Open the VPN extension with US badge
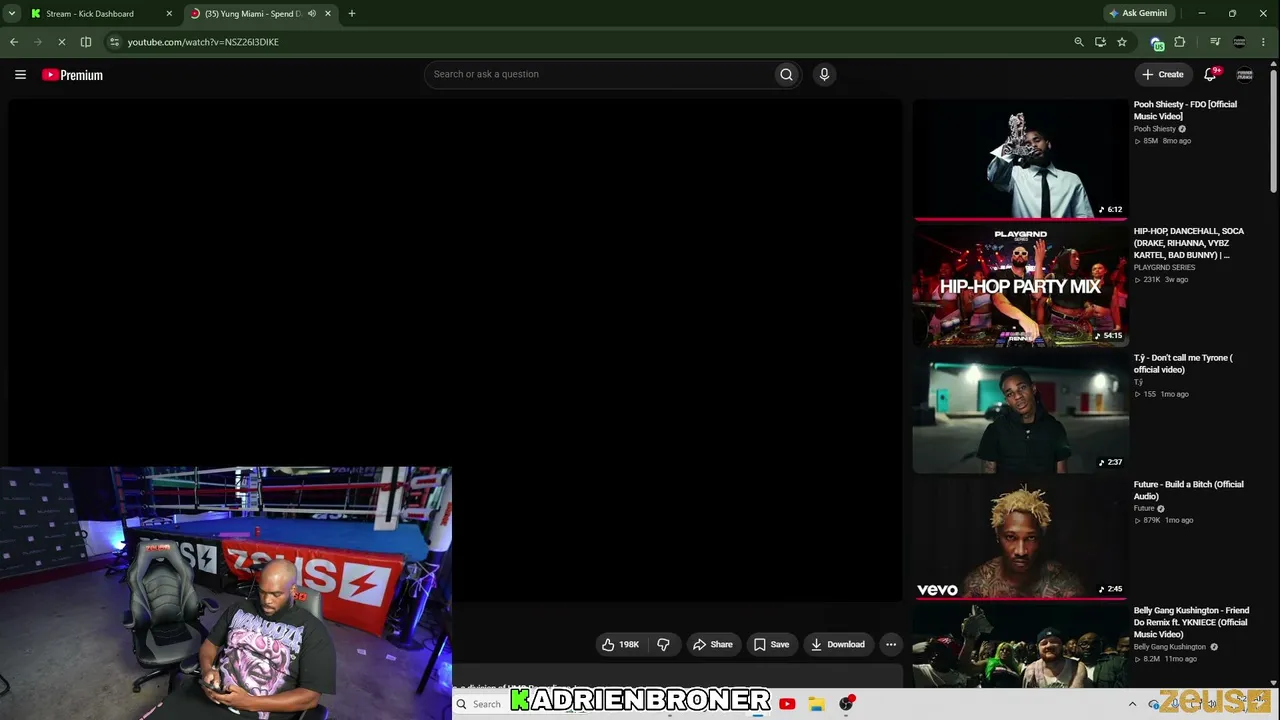 tap(1157, 43)
